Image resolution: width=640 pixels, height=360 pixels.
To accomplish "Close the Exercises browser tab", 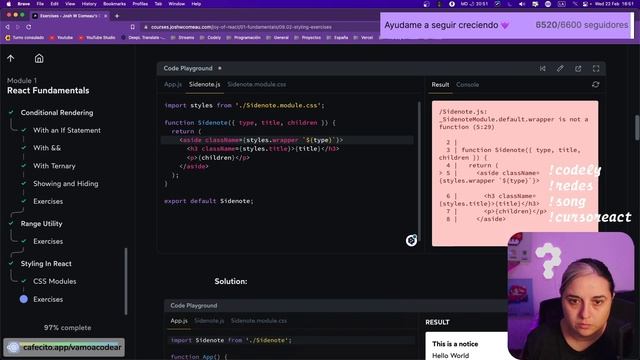I will [105, 16].
